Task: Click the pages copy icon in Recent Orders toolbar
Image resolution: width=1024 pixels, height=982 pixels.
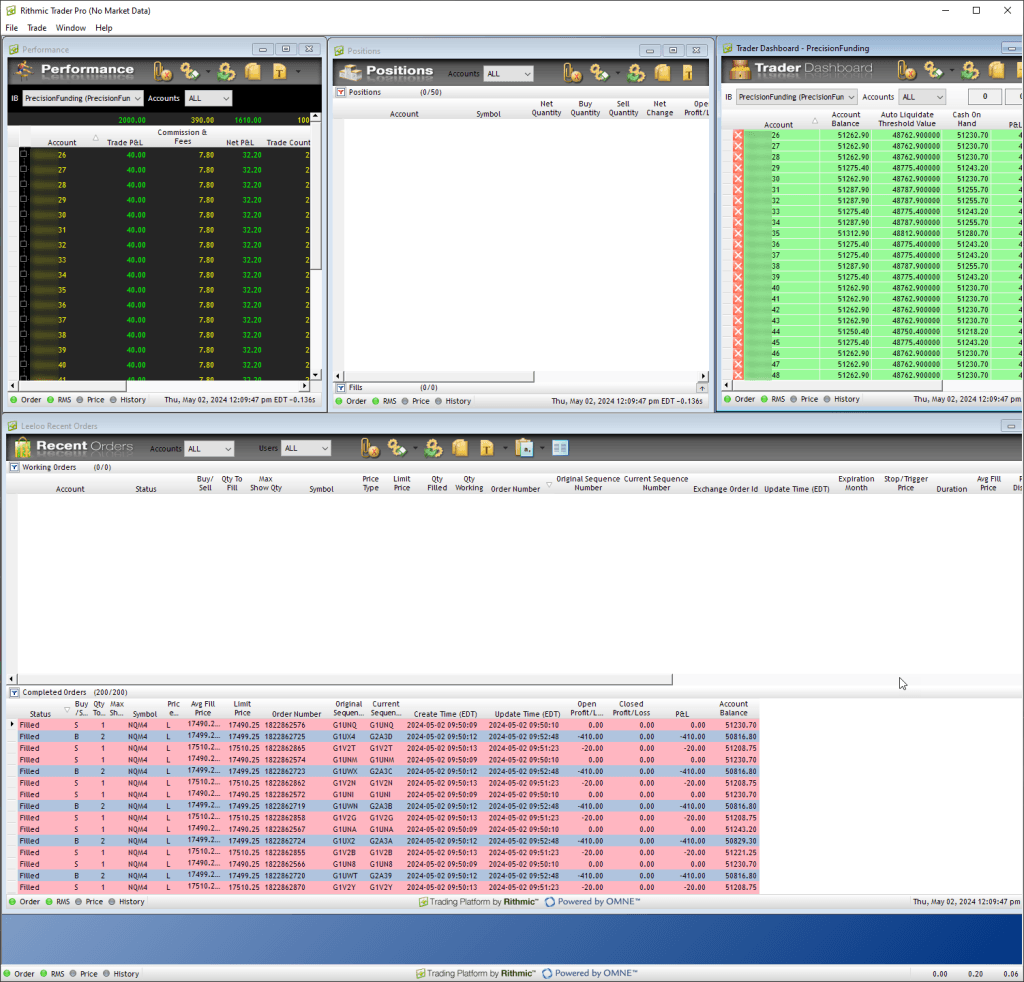Action: tap(460, 448)
